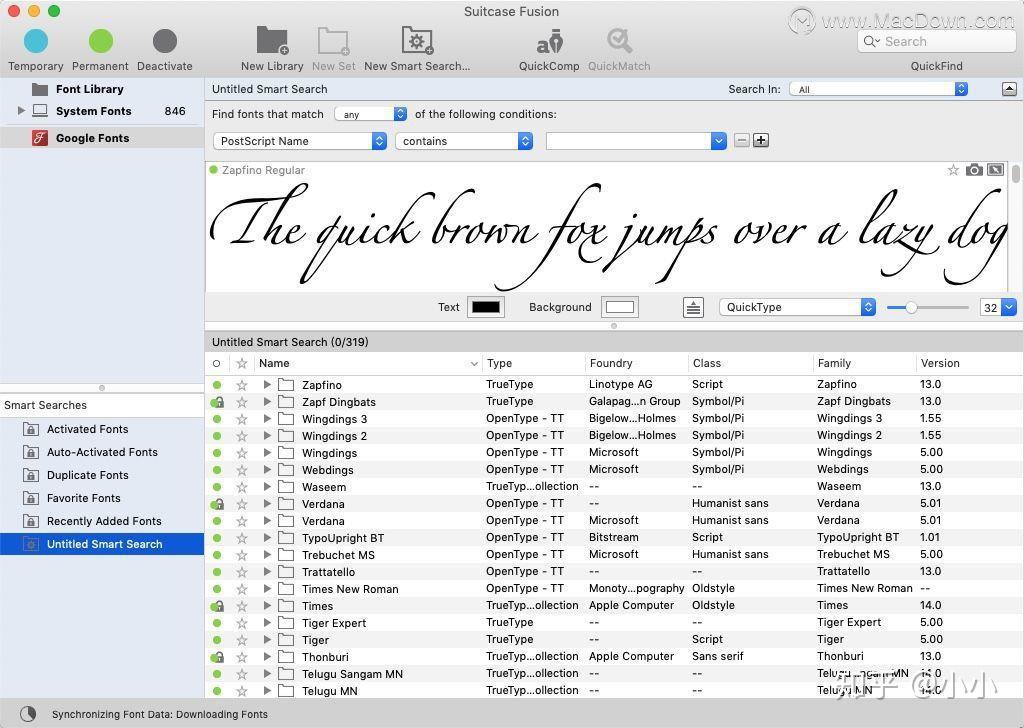Toggle the favorite star on Zapfino preview
The image size is (1024, 728).
click(x=953, y=170)
